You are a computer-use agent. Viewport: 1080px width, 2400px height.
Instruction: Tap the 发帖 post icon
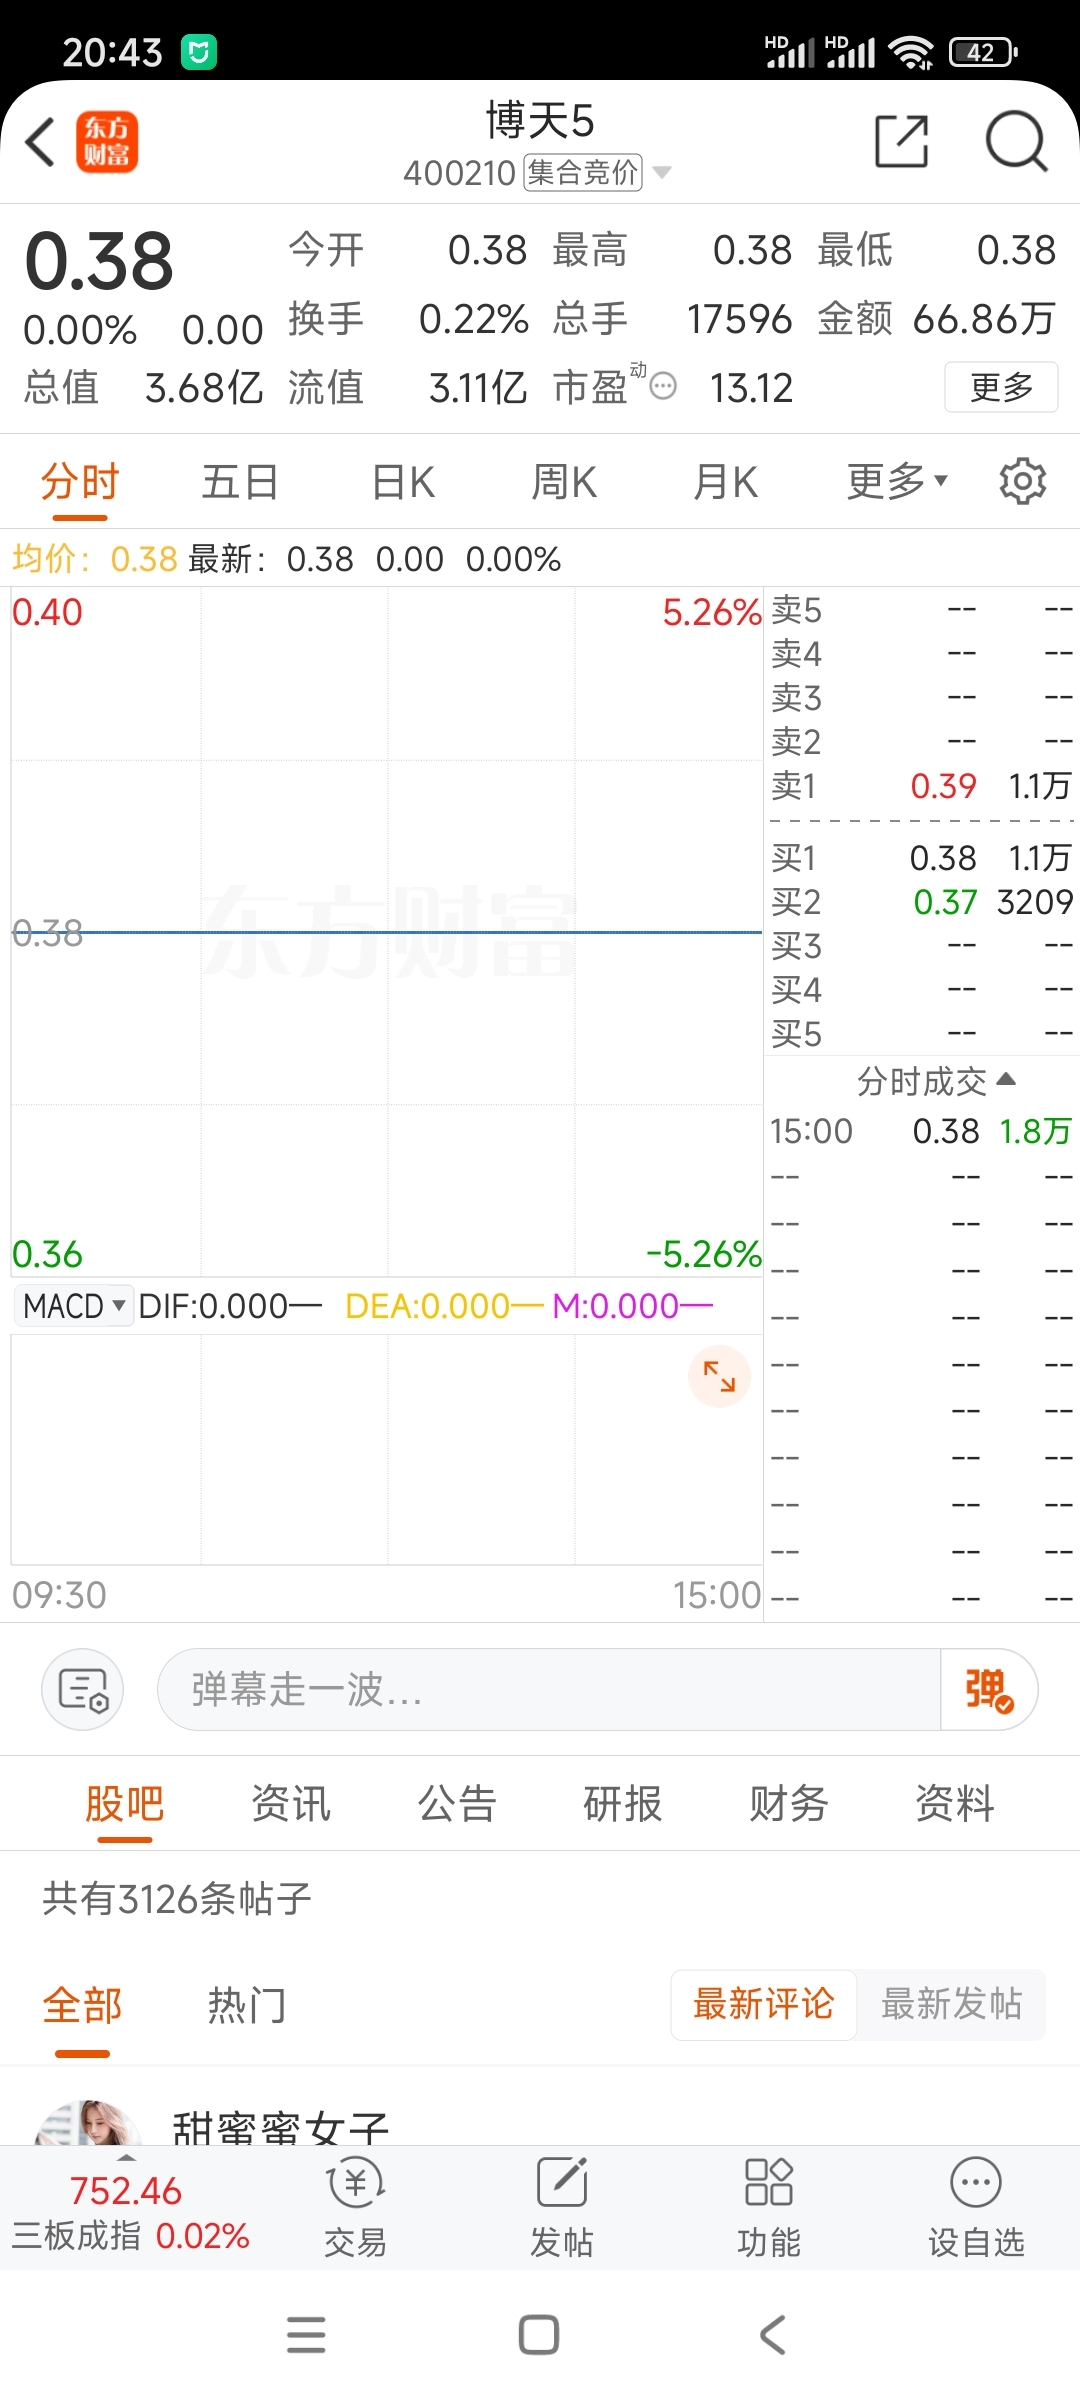(562, 2208)
